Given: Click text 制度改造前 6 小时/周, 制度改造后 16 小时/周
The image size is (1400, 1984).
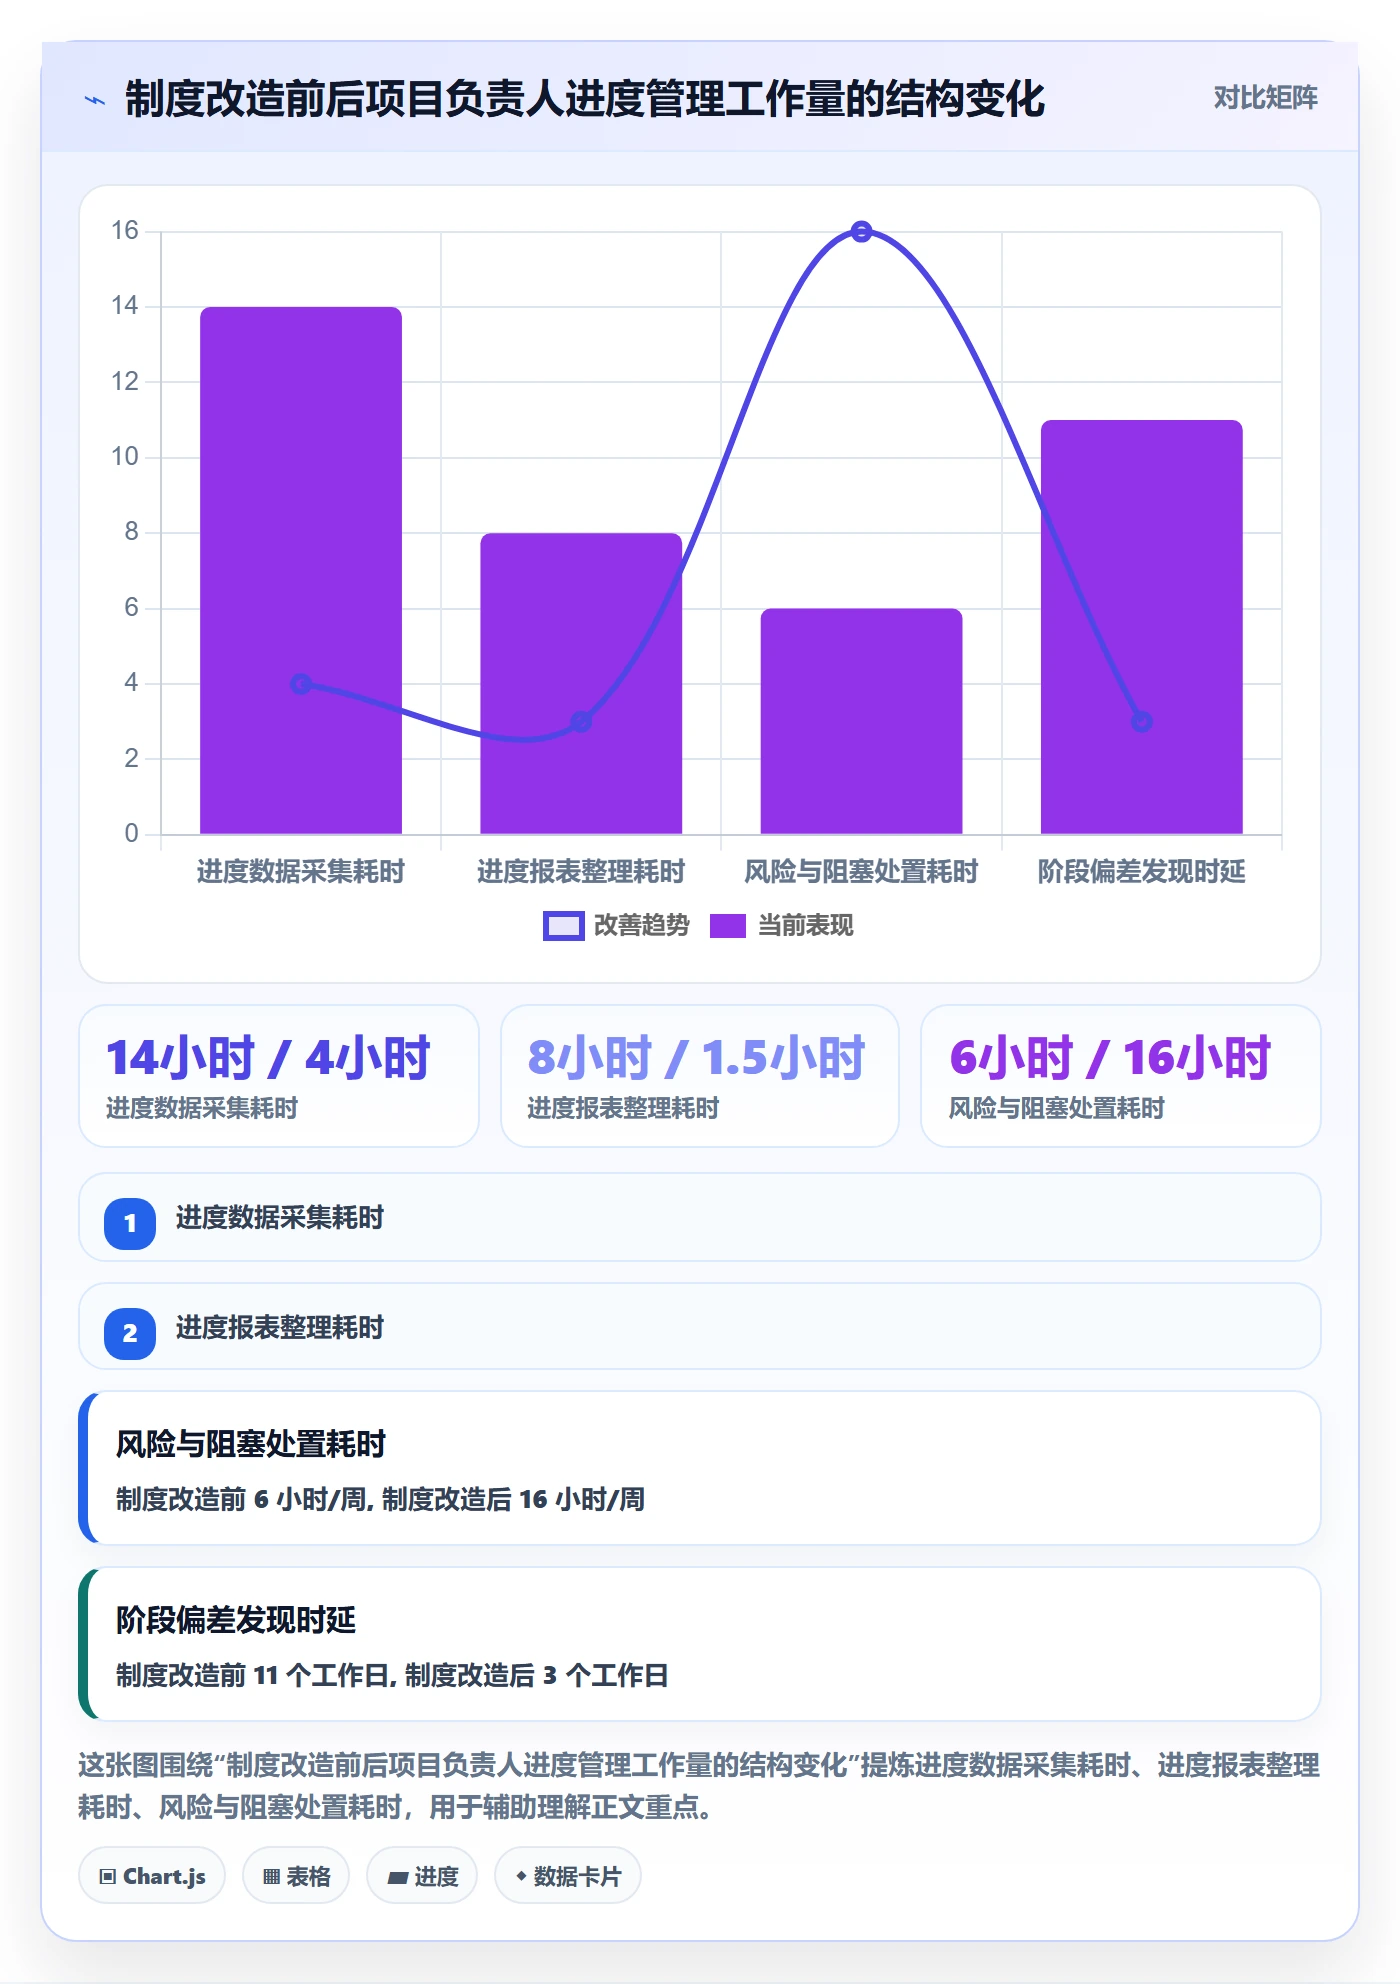Looking at the screenshot, I should click(380, 1499).
